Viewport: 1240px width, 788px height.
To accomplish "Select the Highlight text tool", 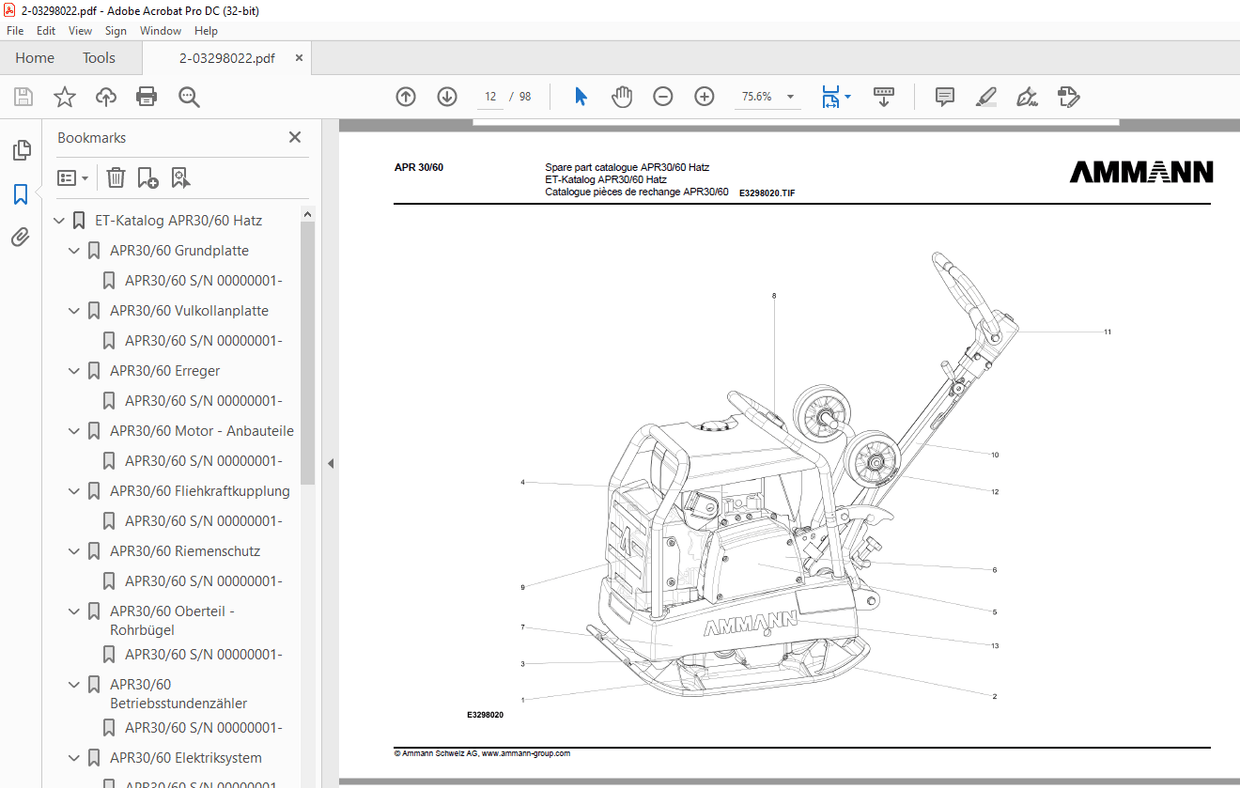I will [x=985, y=96].
